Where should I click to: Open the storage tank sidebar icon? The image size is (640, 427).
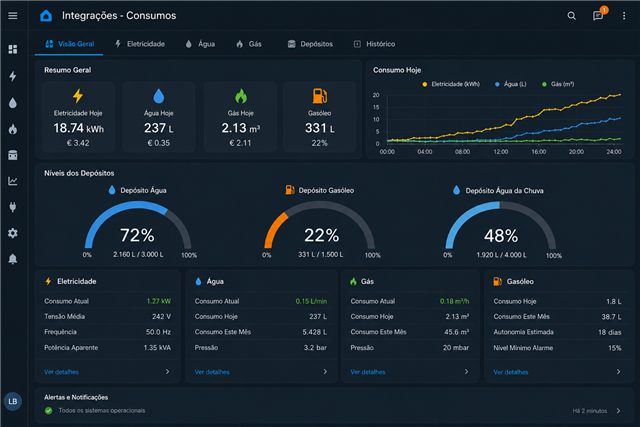coord(13,155)
